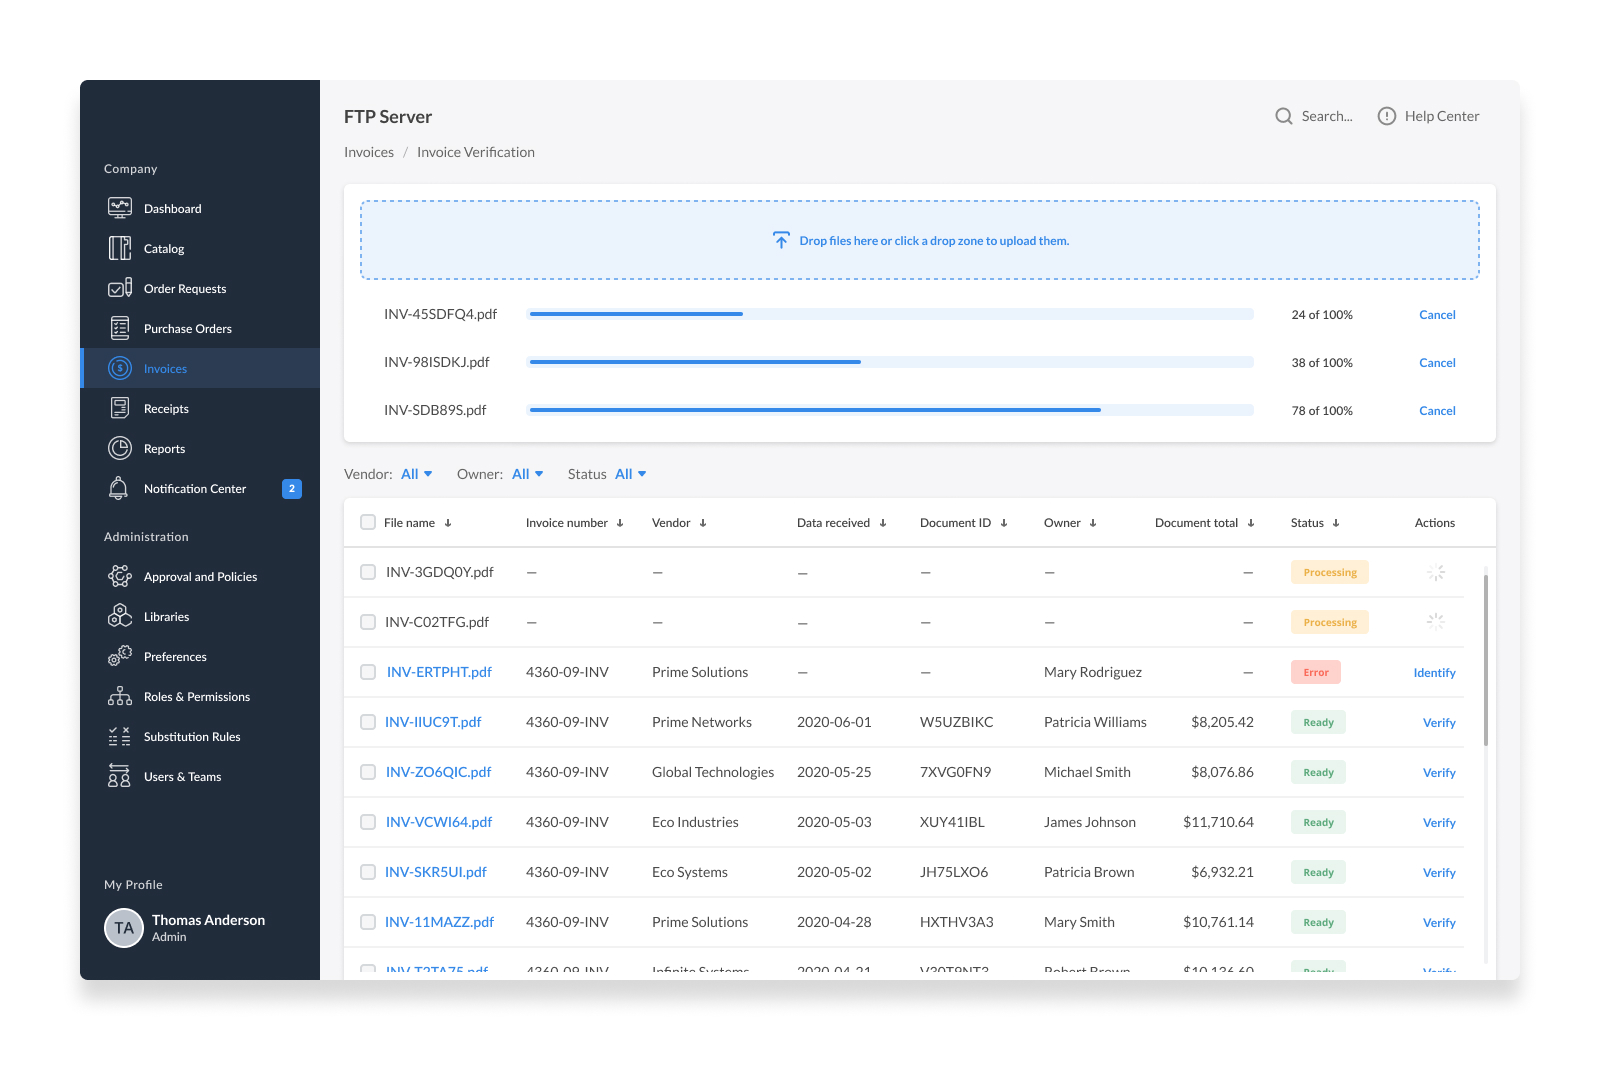Open the Status filter dropdown

pos(631,474)
